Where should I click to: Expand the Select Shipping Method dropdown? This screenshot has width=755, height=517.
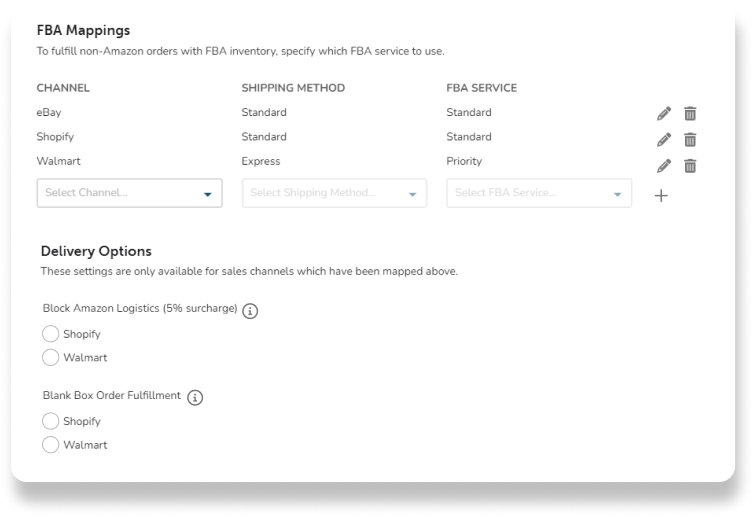tap(334, 193)
